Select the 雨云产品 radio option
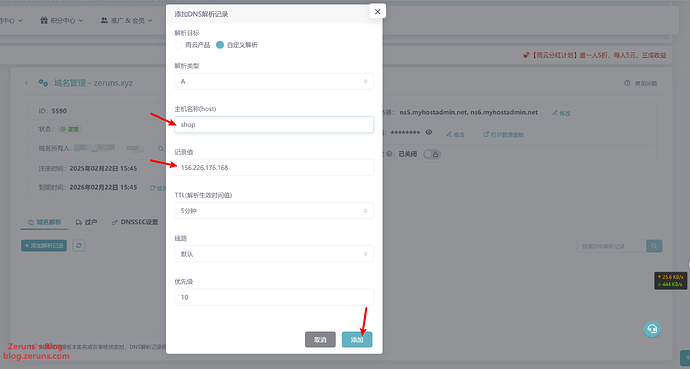 (x=178, y=45)
